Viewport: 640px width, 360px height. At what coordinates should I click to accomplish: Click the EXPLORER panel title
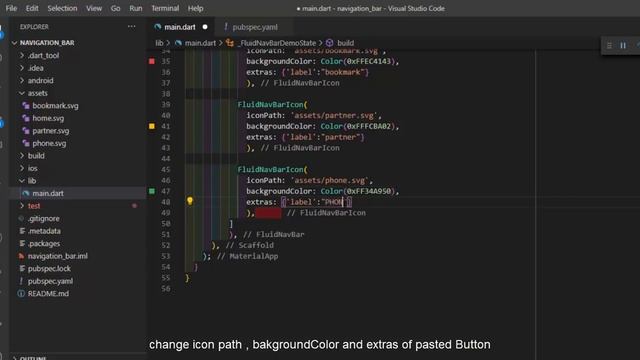click(34, 27)
